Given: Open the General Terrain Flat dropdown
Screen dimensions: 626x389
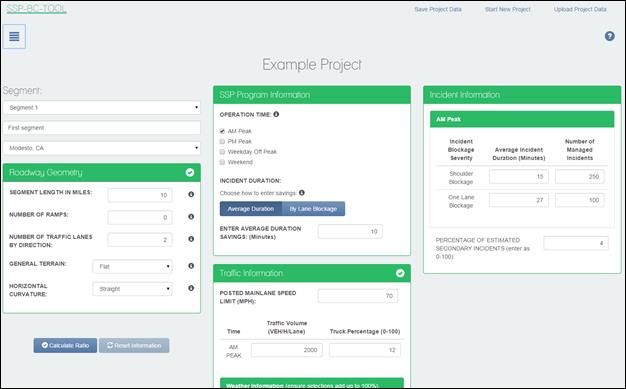Looking at the screenshot, I should [133, 266].
